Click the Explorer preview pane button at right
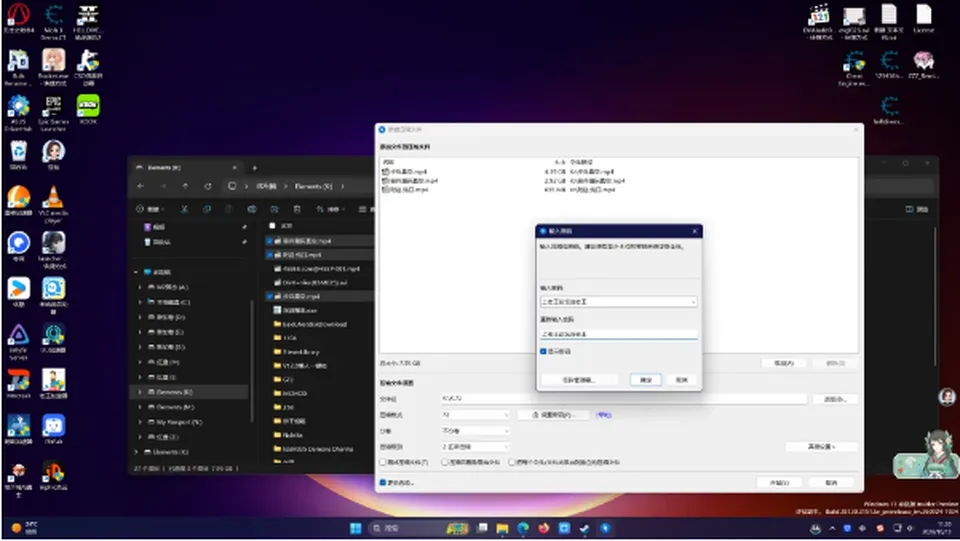 coord(917,209)
